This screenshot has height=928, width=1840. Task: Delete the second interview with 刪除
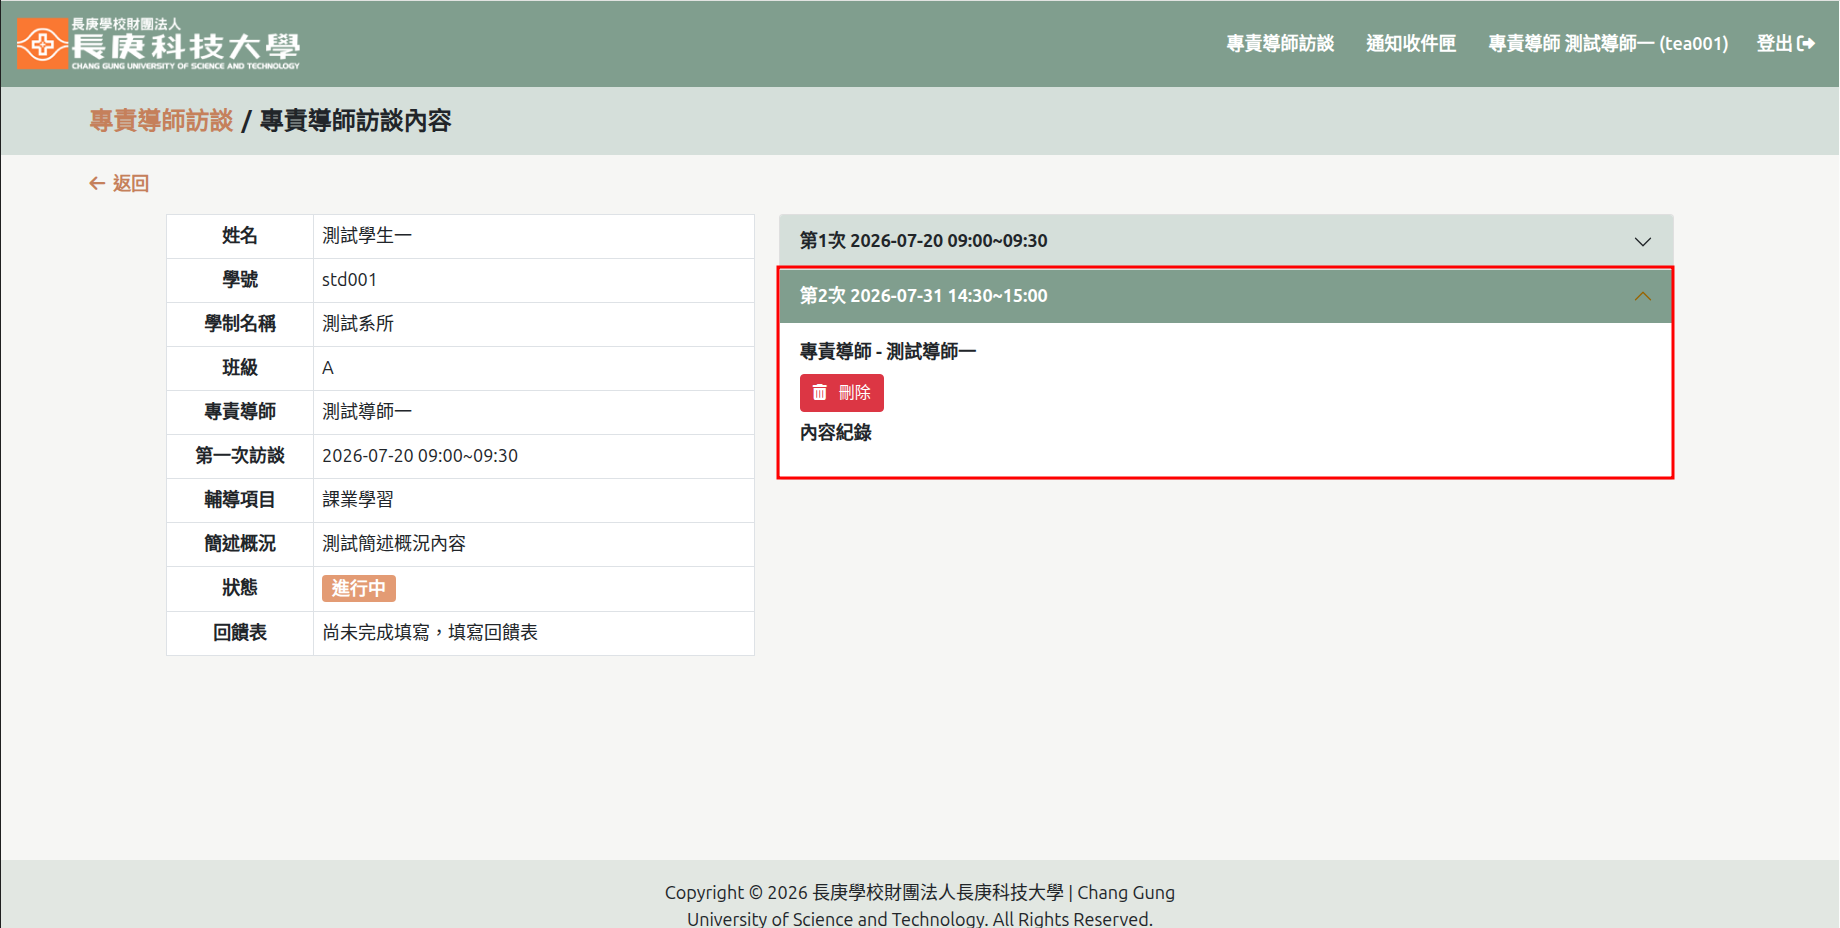842,392
